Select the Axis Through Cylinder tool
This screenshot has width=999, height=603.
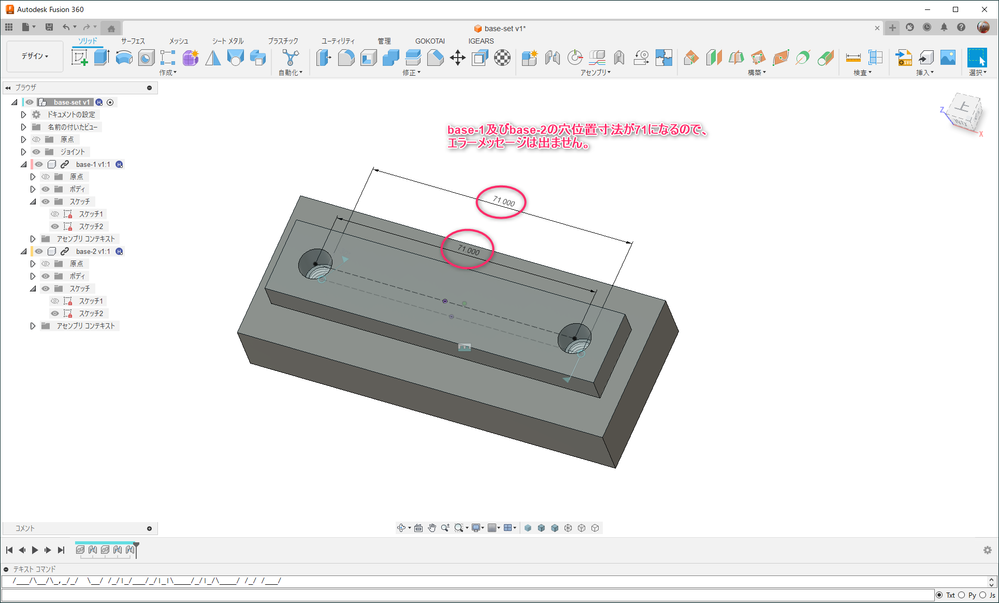coord(825,58)
